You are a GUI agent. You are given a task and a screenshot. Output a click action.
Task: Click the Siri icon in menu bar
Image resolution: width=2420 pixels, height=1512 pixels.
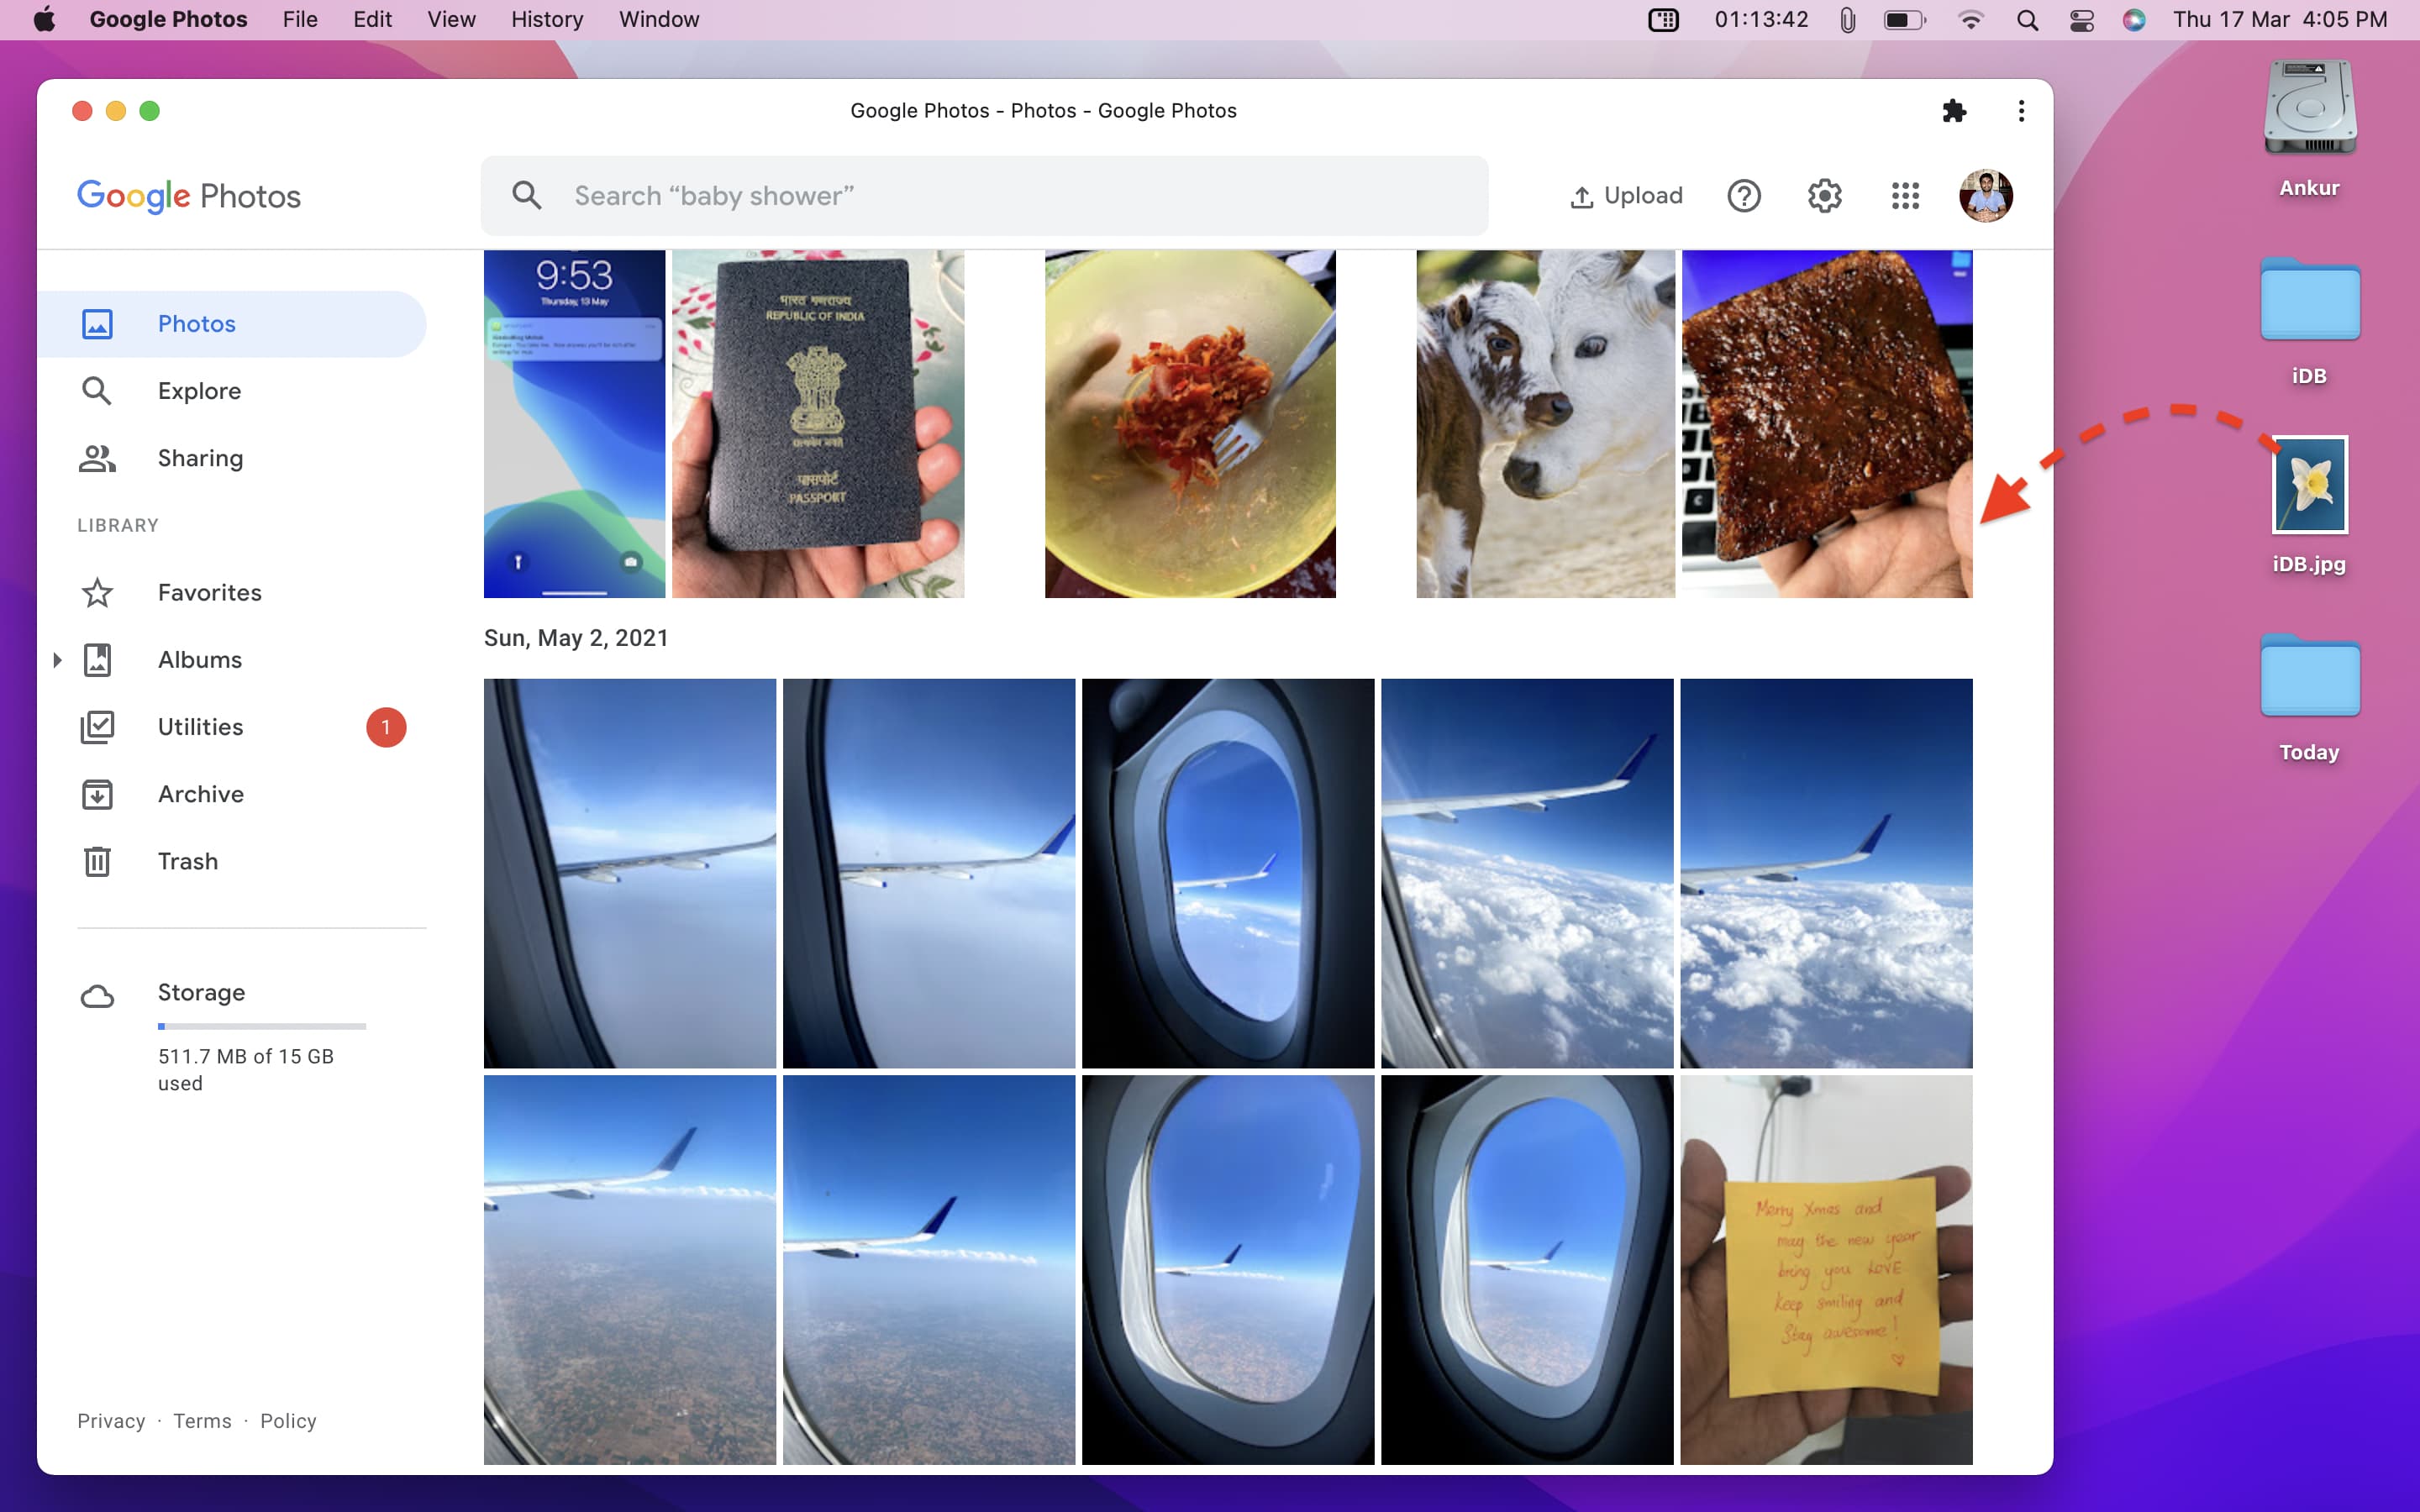click(2134, 19)
